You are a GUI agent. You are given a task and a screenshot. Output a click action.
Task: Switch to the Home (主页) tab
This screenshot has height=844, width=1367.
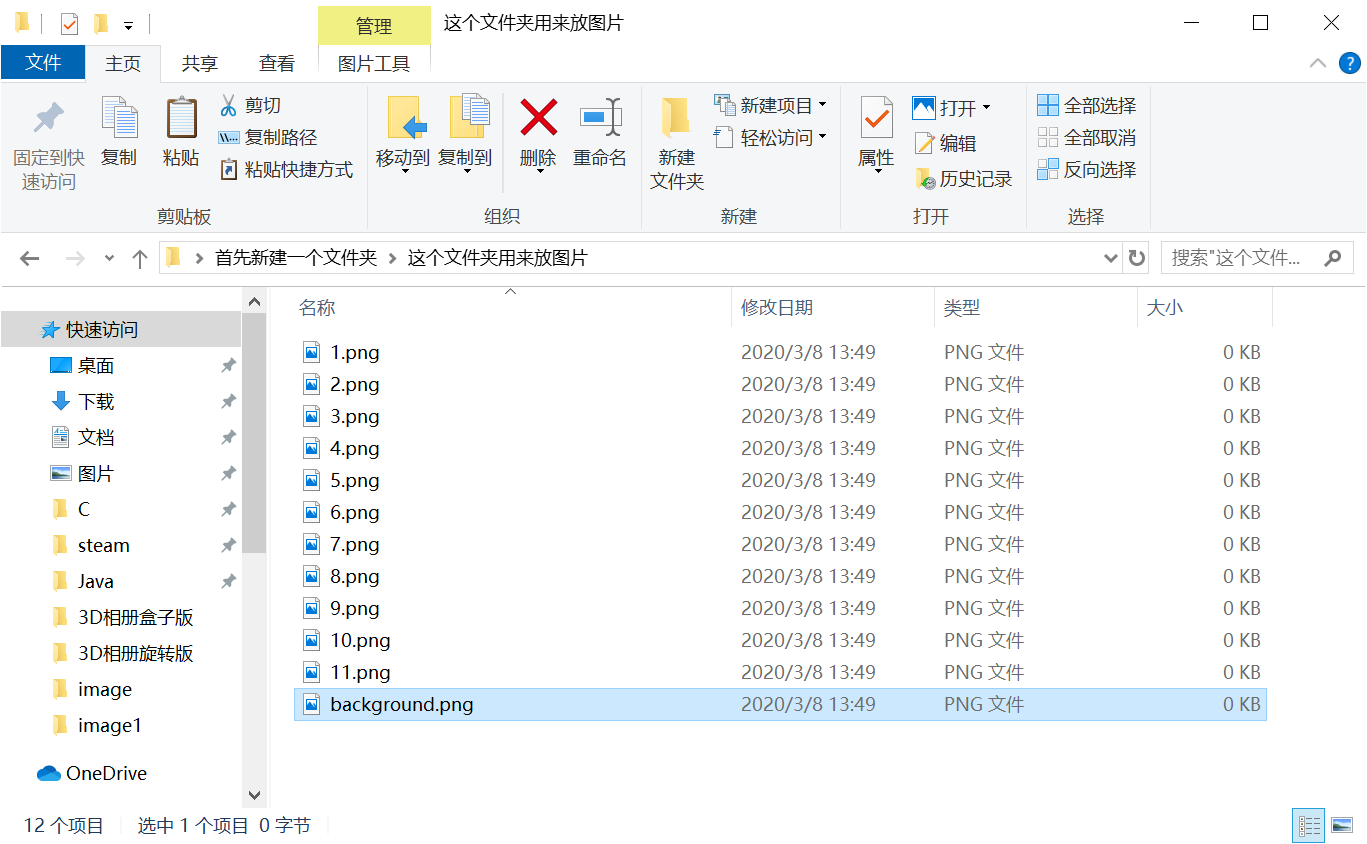coord(123,63)
